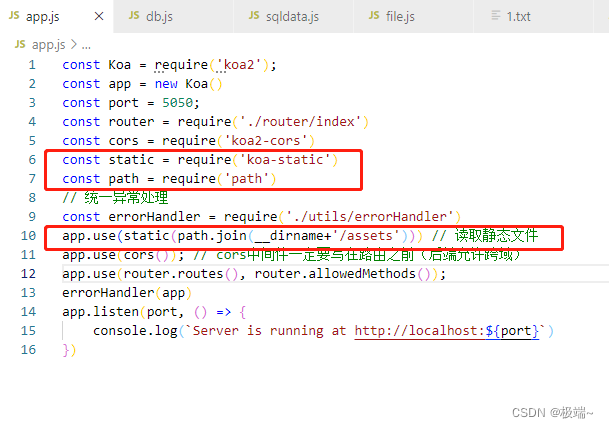
Task: Click the './router/index' string
Action: (300, 122)
